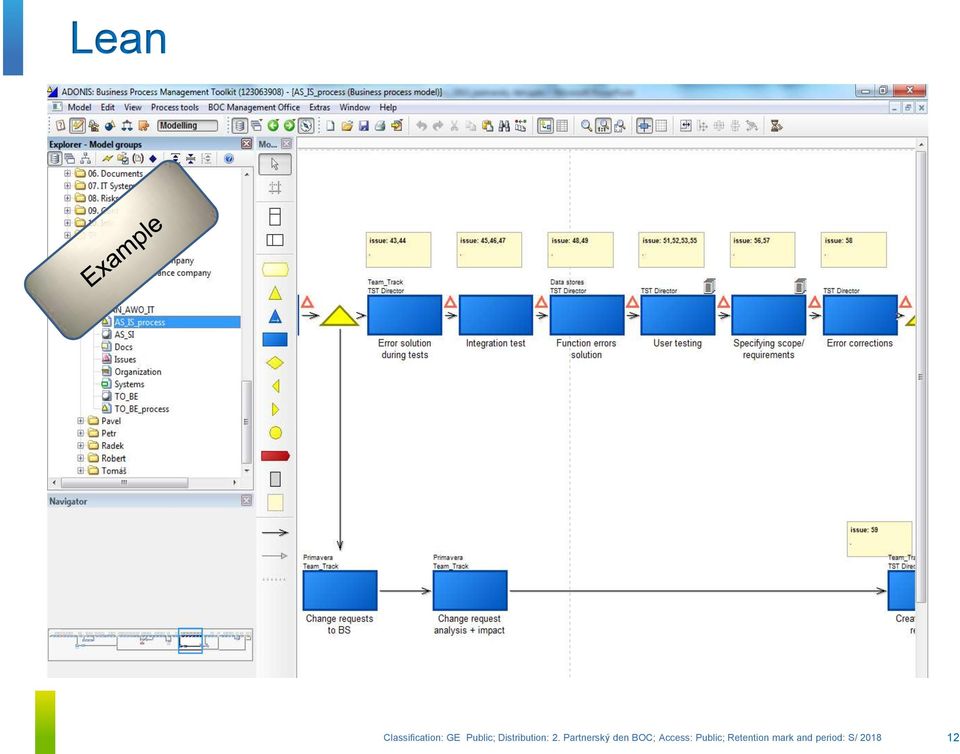Click the Undo arrow icon
The width and height of the screenshot is (960, 754).
pyautogui.click(x=421, y=126)
